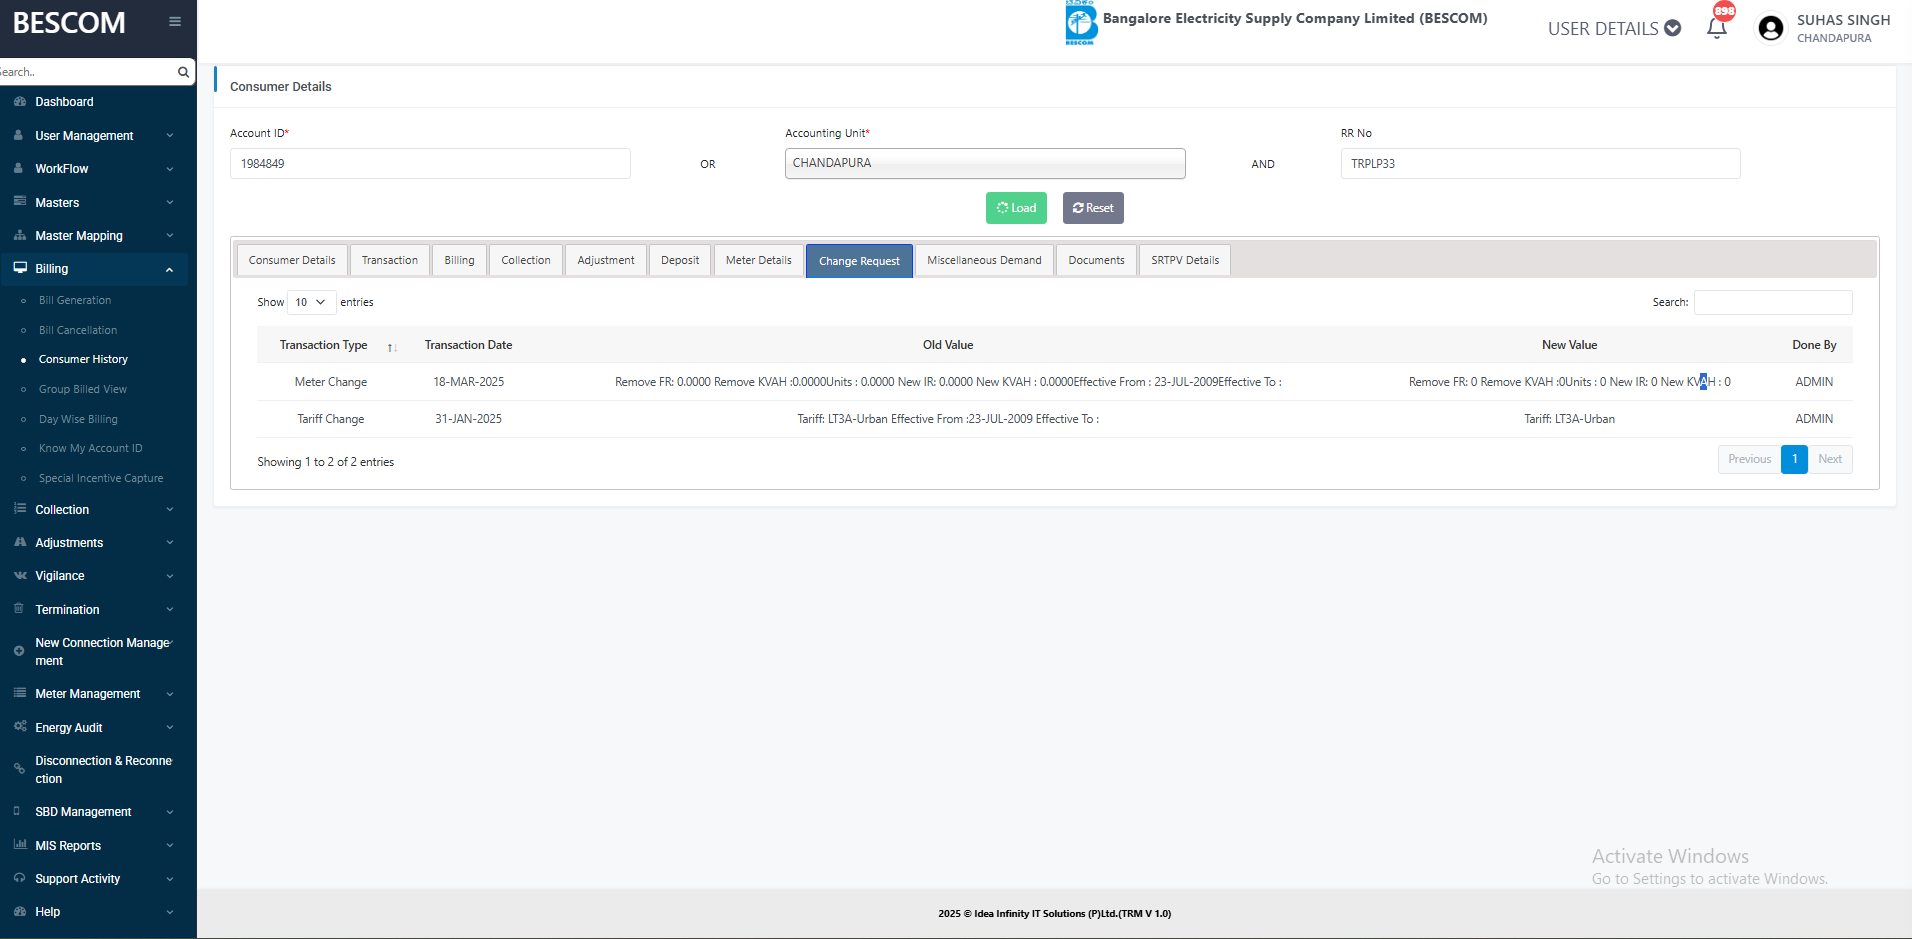Open the Transaction tab
This screenshot has height=939, width=1912.
point(389,261)
